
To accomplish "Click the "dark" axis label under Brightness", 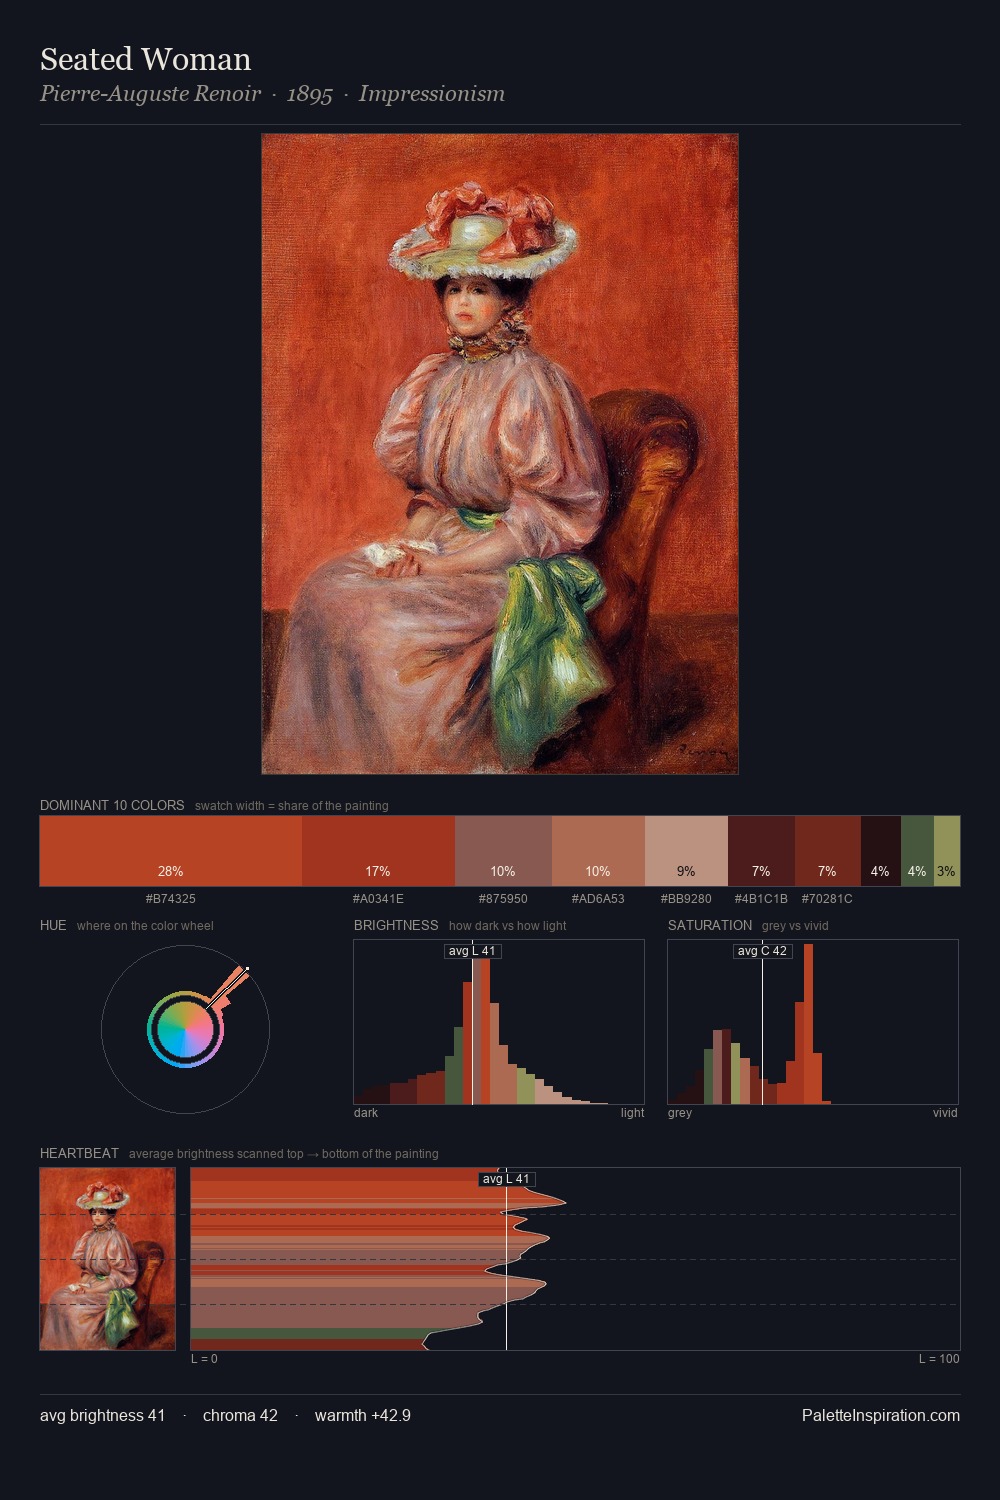I will click(366, 1113).
